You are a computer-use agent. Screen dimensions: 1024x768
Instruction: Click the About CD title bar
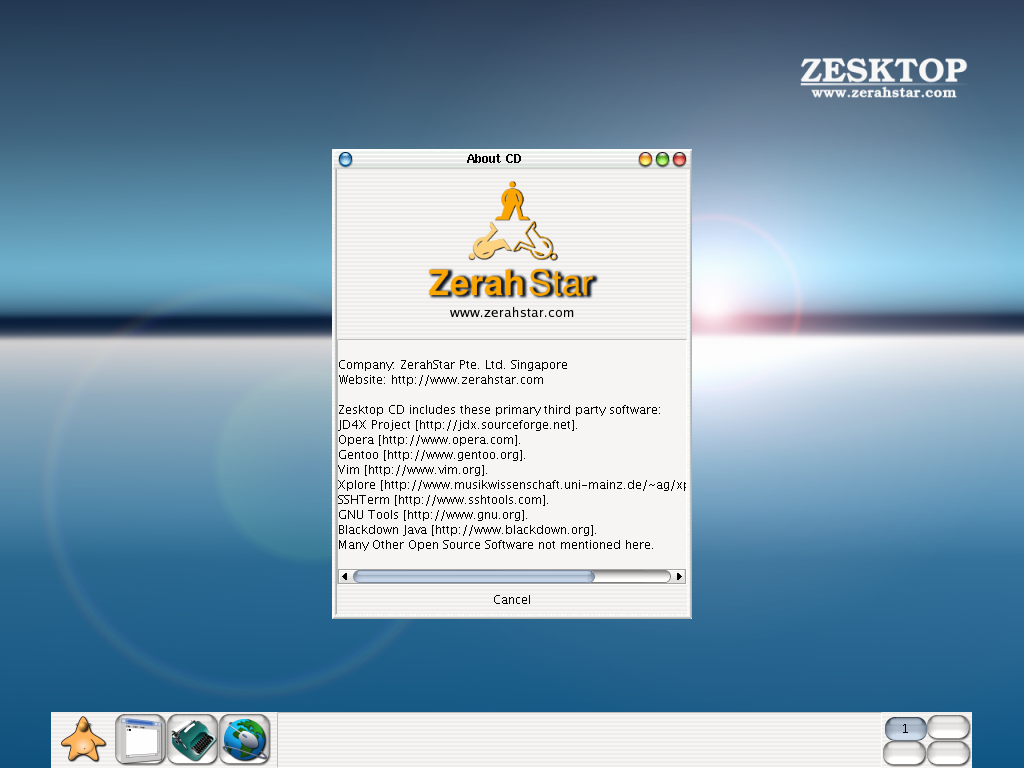click(494, 159)
